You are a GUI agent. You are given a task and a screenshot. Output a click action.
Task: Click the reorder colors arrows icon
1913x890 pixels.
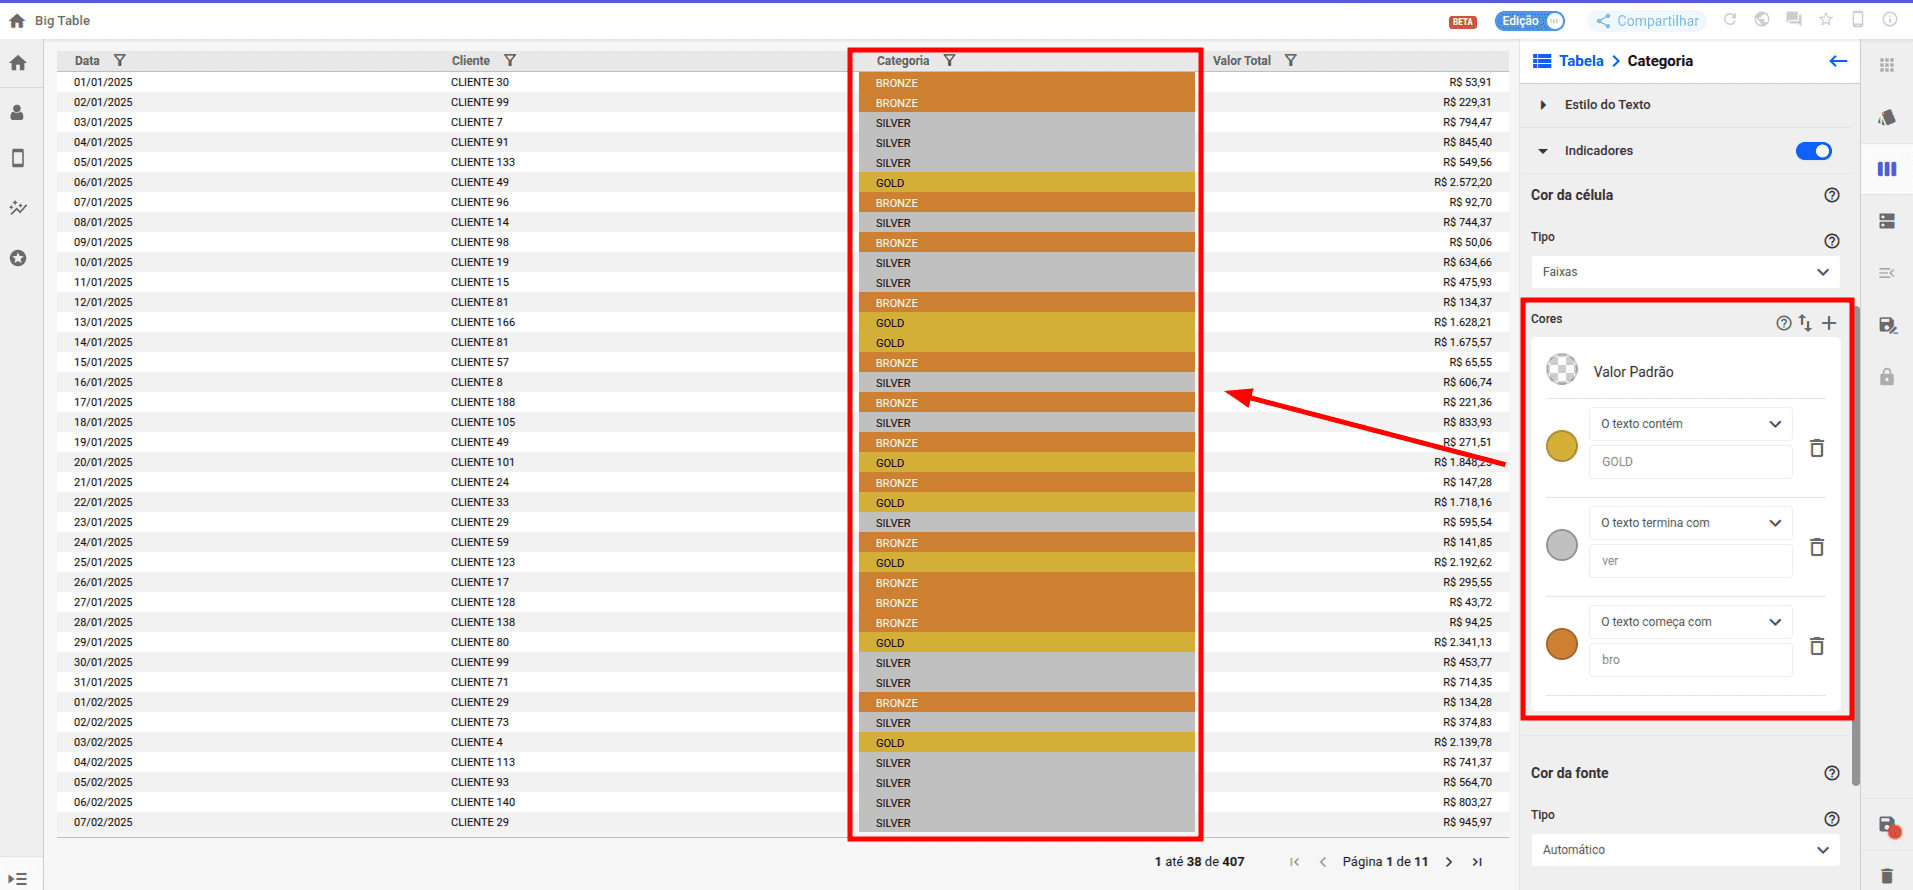point(1805,323)
